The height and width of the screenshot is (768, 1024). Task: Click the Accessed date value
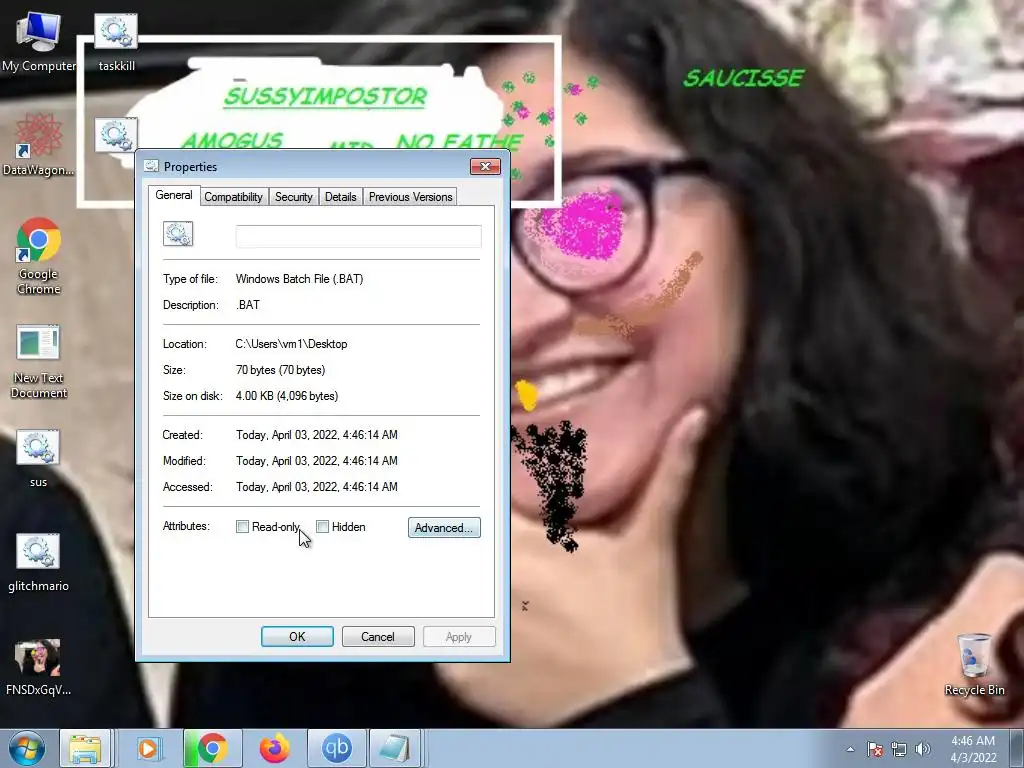[316, 487]
